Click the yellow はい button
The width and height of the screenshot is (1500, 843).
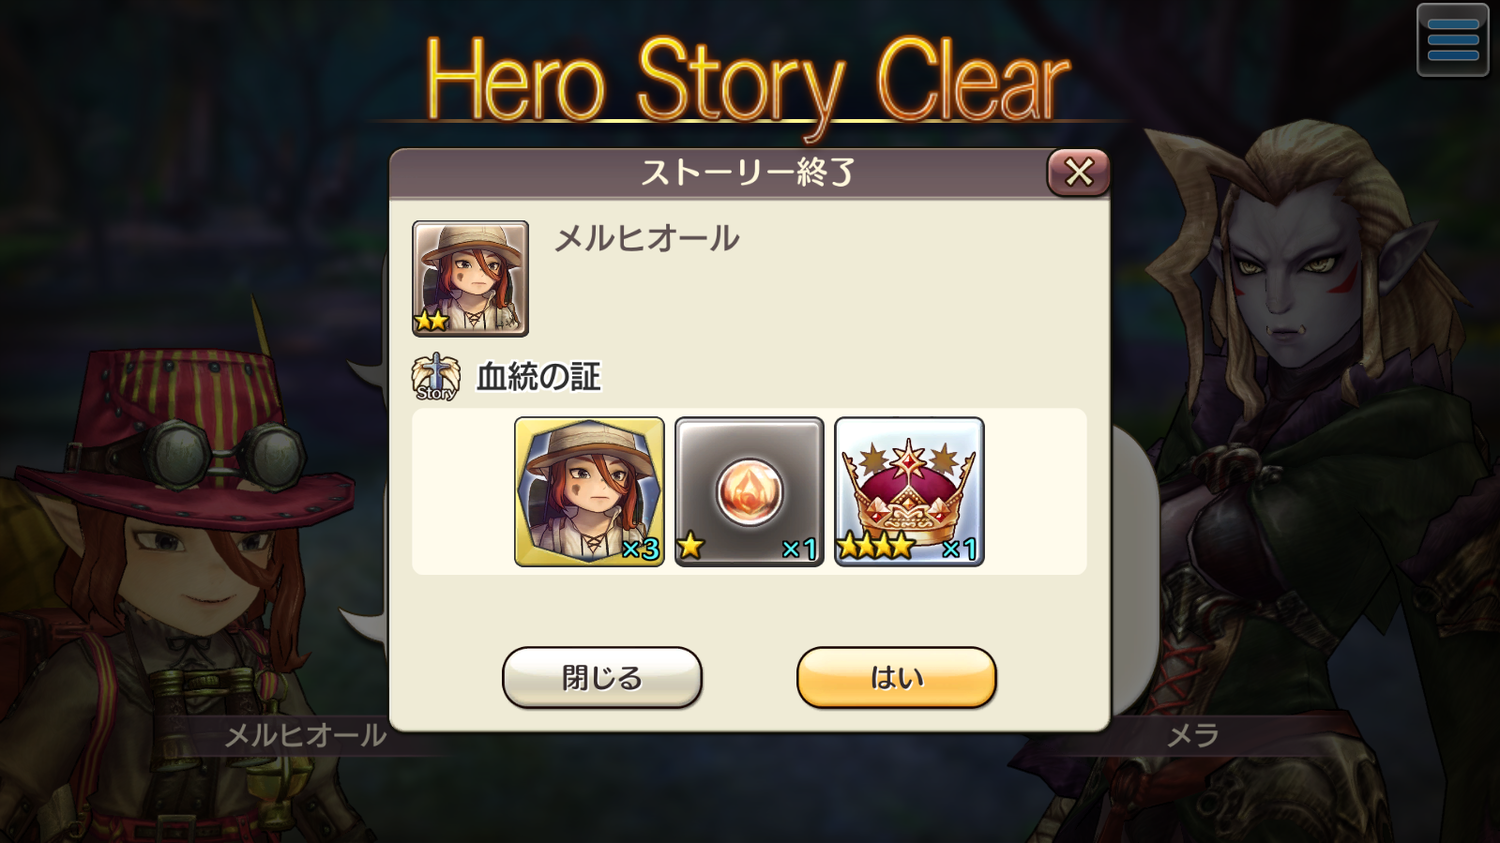[896, 677]
